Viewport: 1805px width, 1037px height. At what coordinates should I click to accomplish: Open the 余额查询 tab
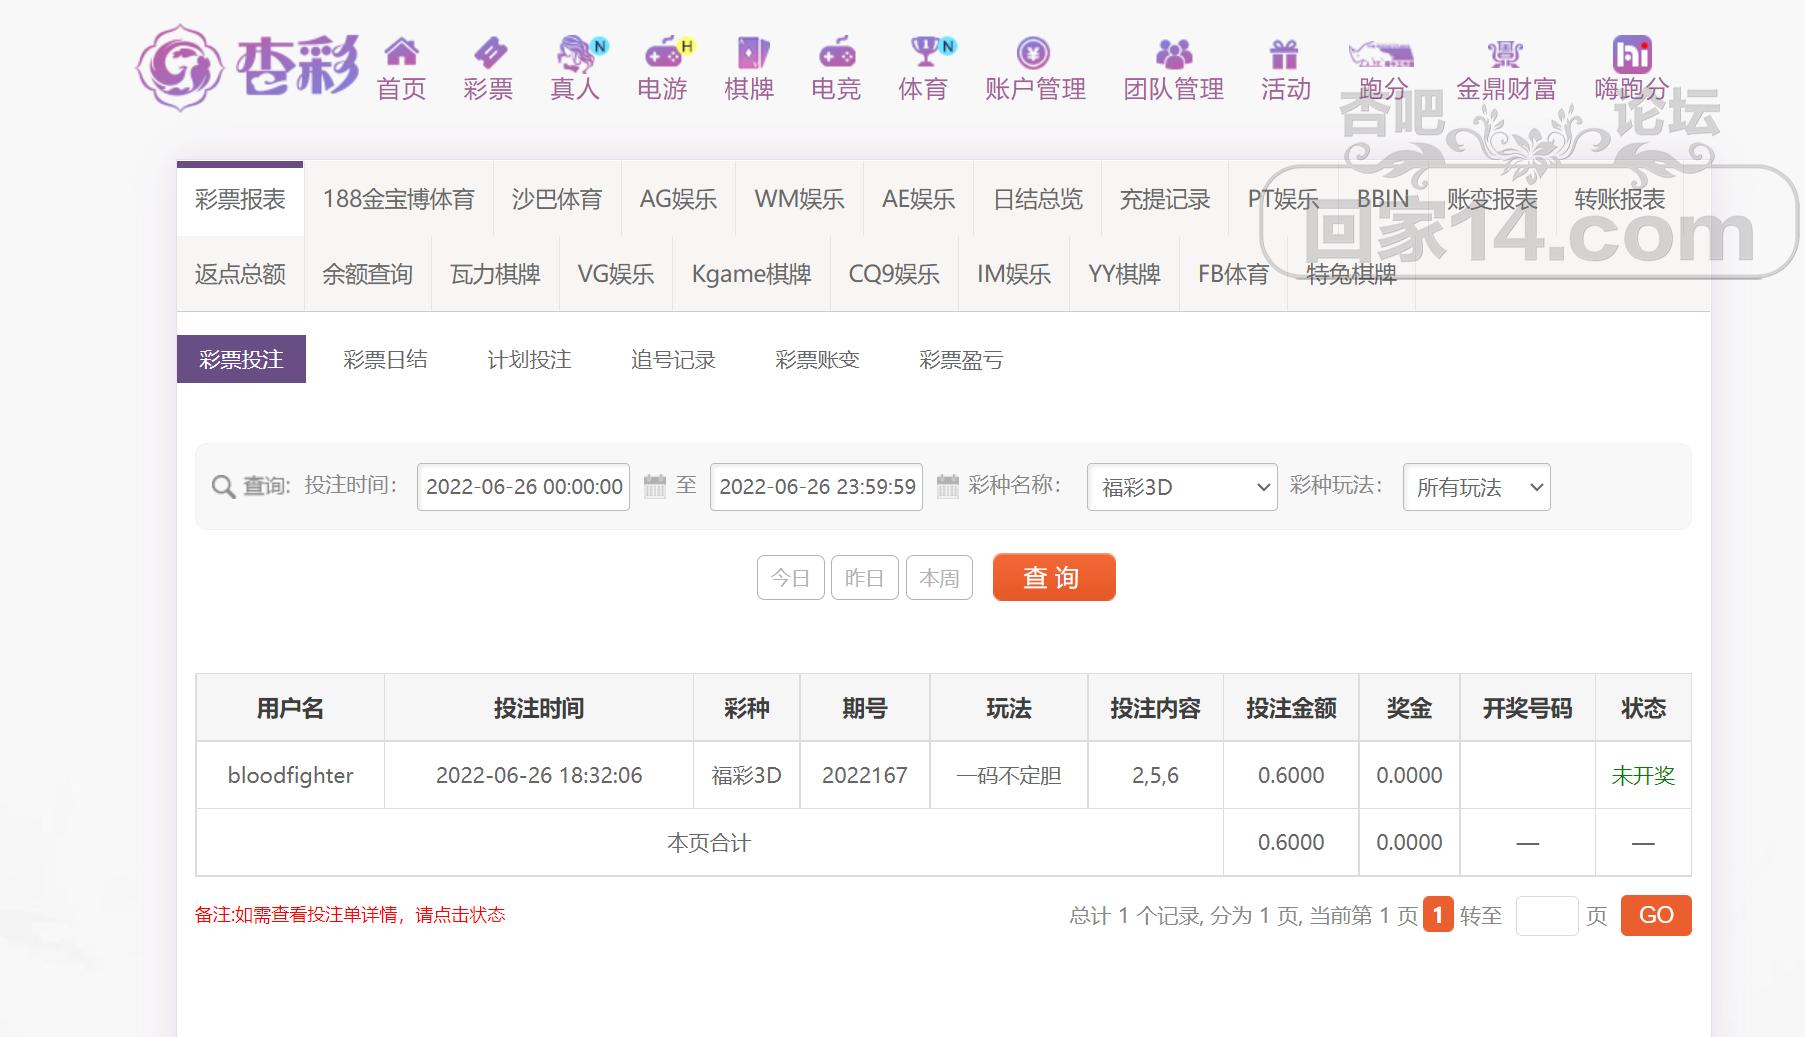pos(367,274)
